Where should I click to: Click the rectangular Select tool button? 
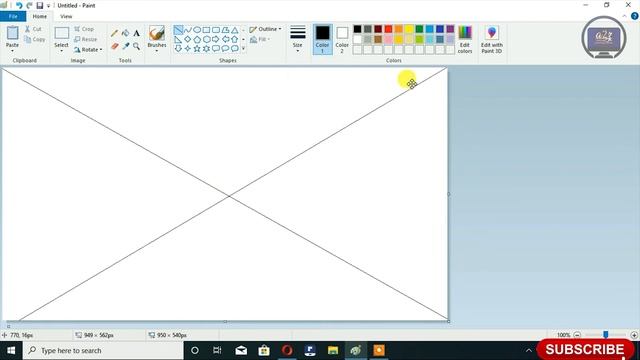(62, 36)
